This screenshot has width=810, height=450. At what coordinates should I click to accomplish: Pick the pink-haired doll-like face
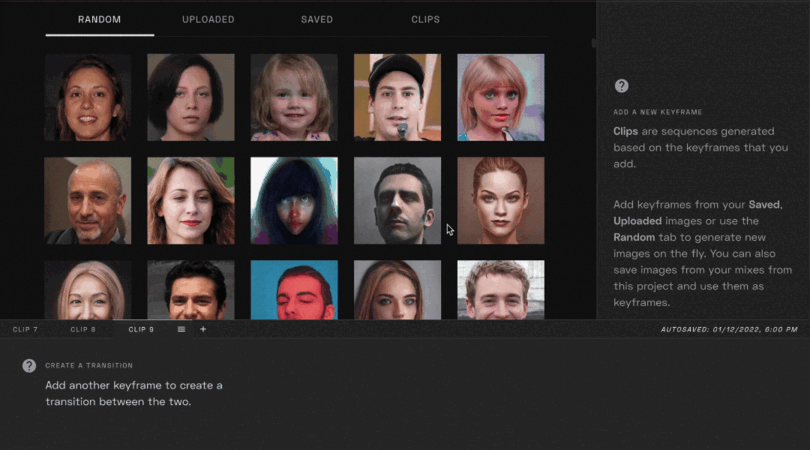(500, 97)
